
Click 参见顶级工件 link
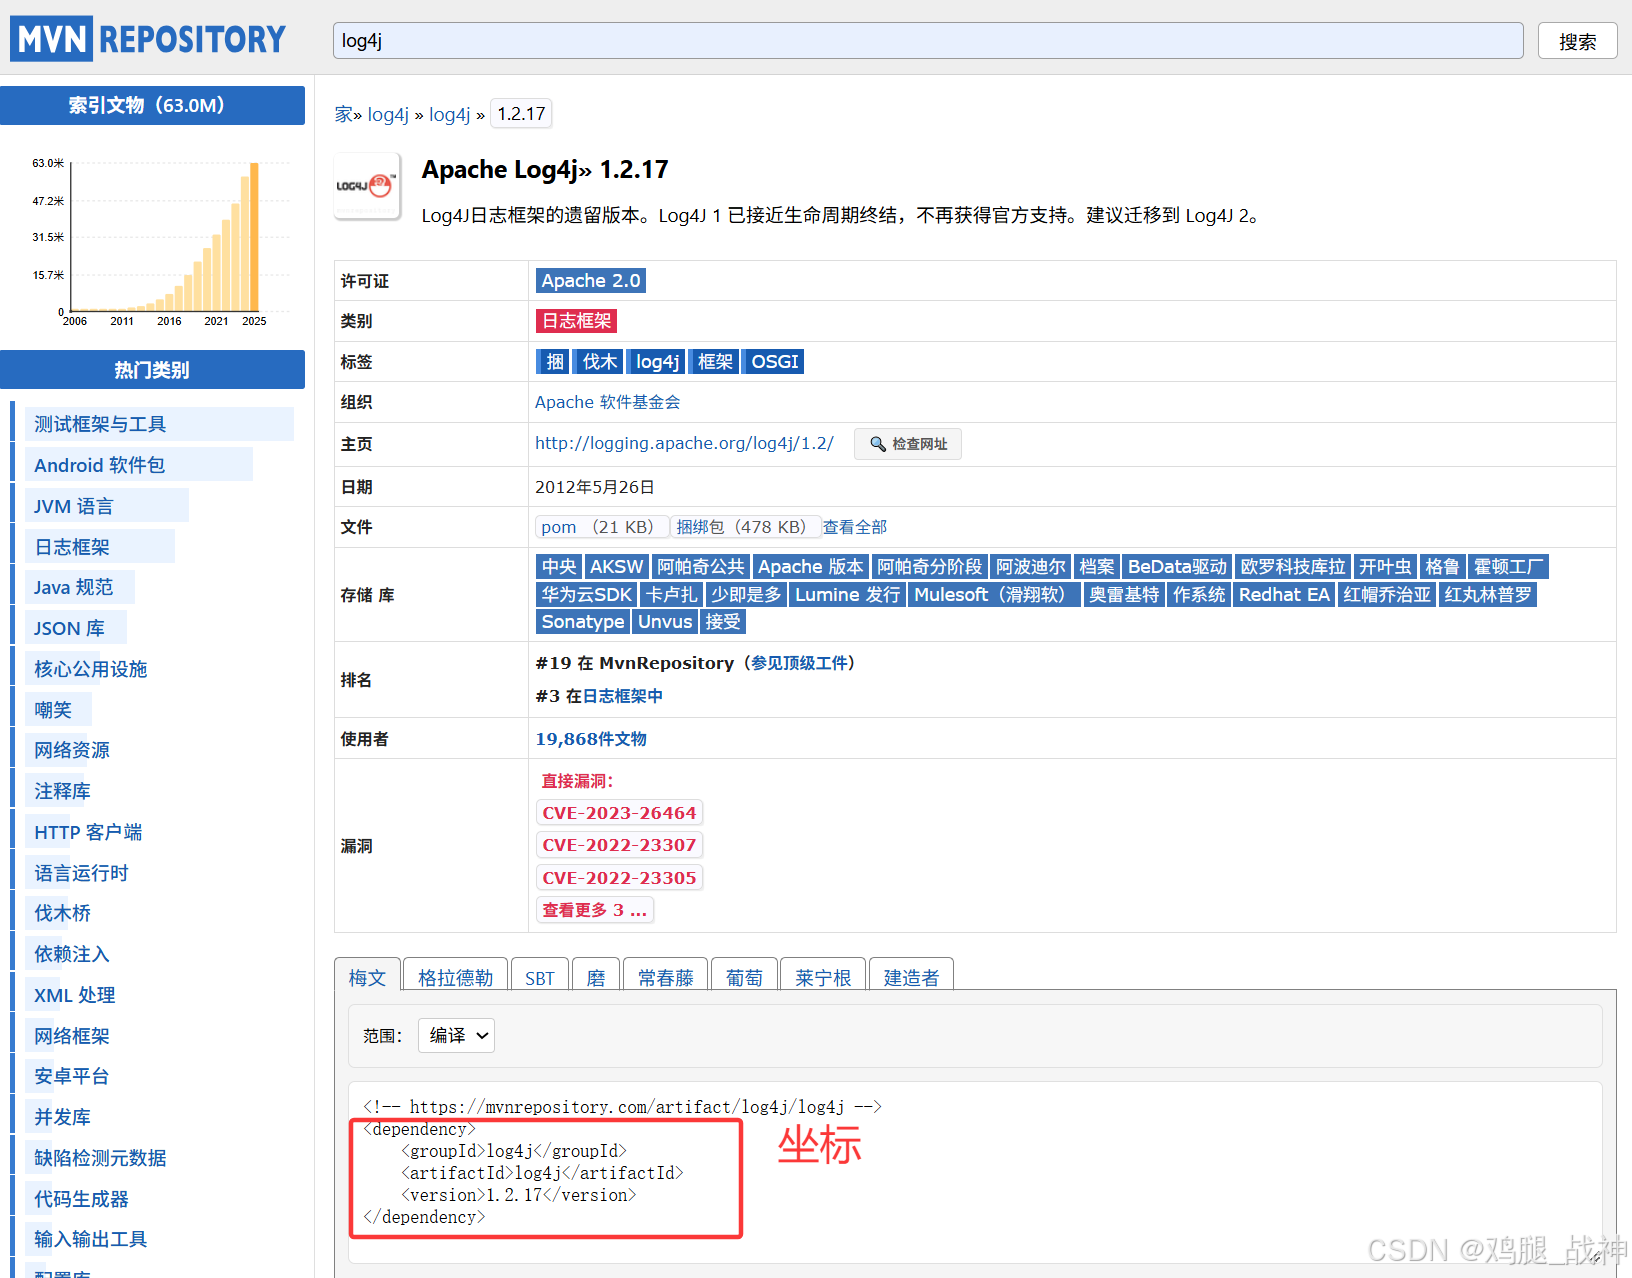click(x=800, y=663)
